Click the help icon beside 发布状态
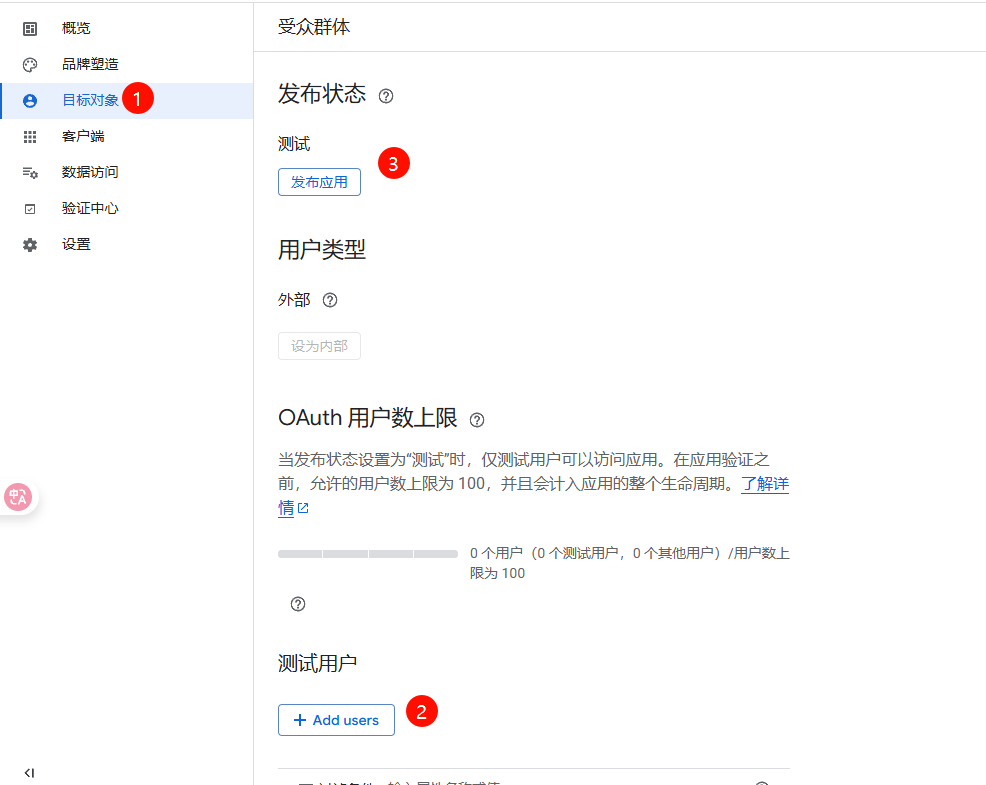The image size is (986, 785). click(386, 96)
